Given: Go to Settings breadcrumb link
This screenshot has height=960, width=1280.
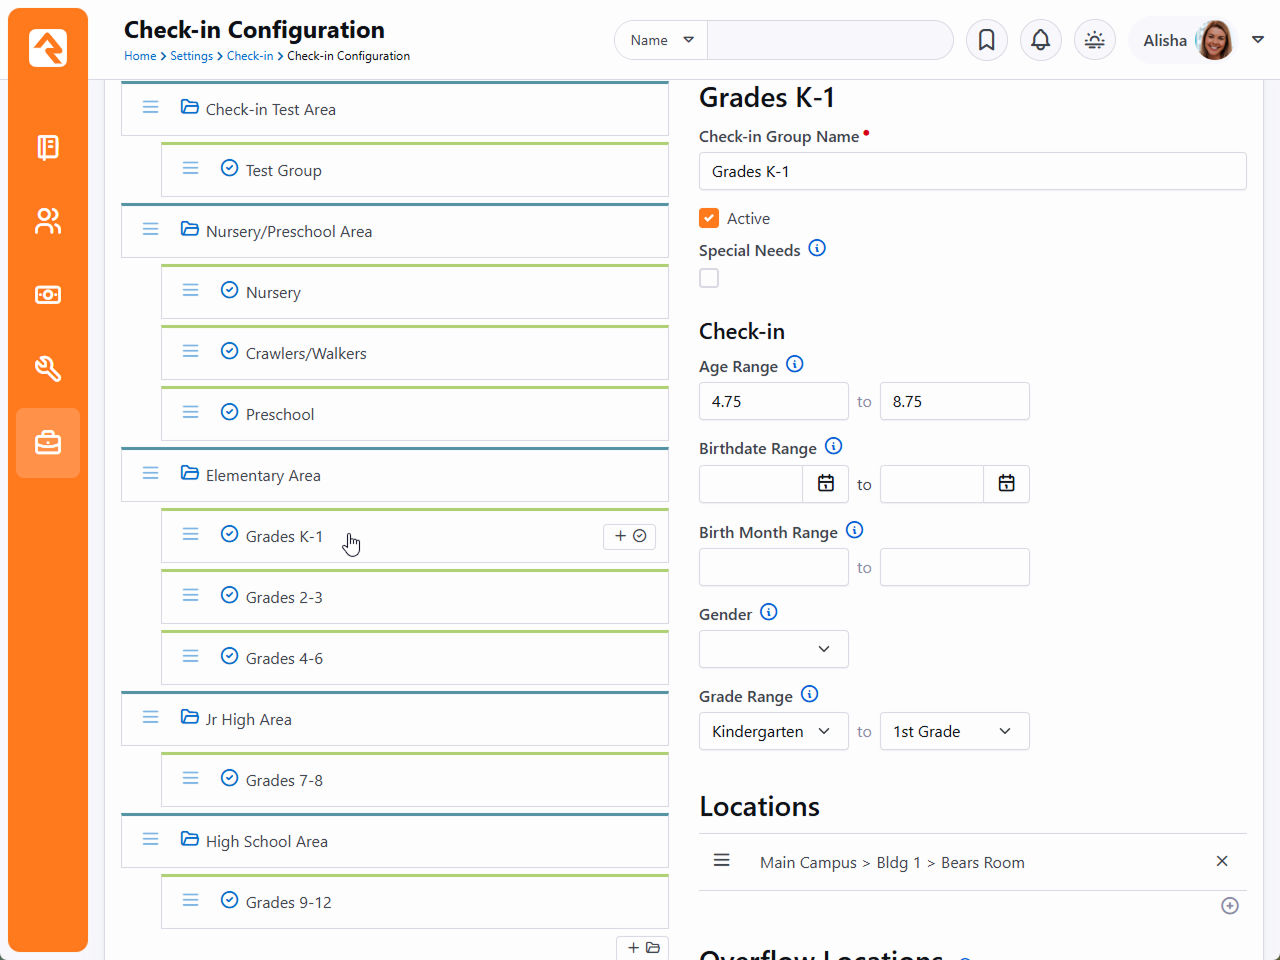Looking at the screenshot, I should [x=191, y=56].
